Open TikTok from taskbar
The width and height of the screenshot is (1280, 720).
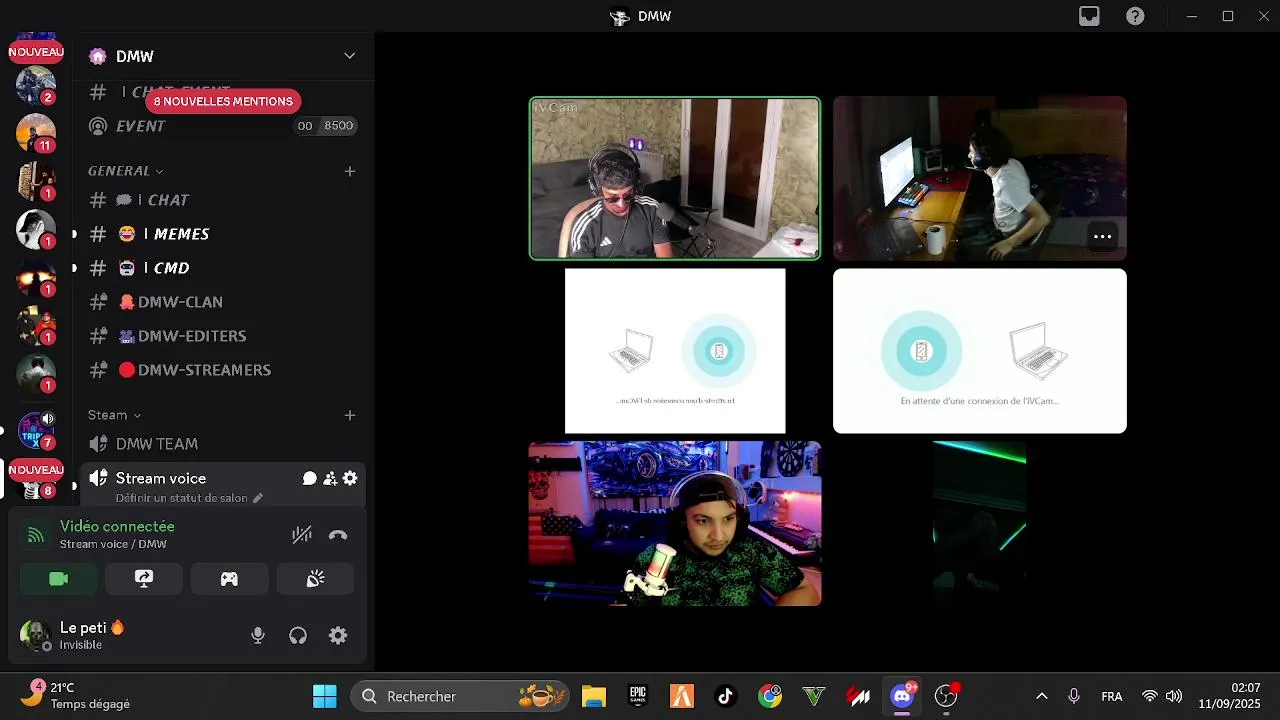click(x=726, y=696)
